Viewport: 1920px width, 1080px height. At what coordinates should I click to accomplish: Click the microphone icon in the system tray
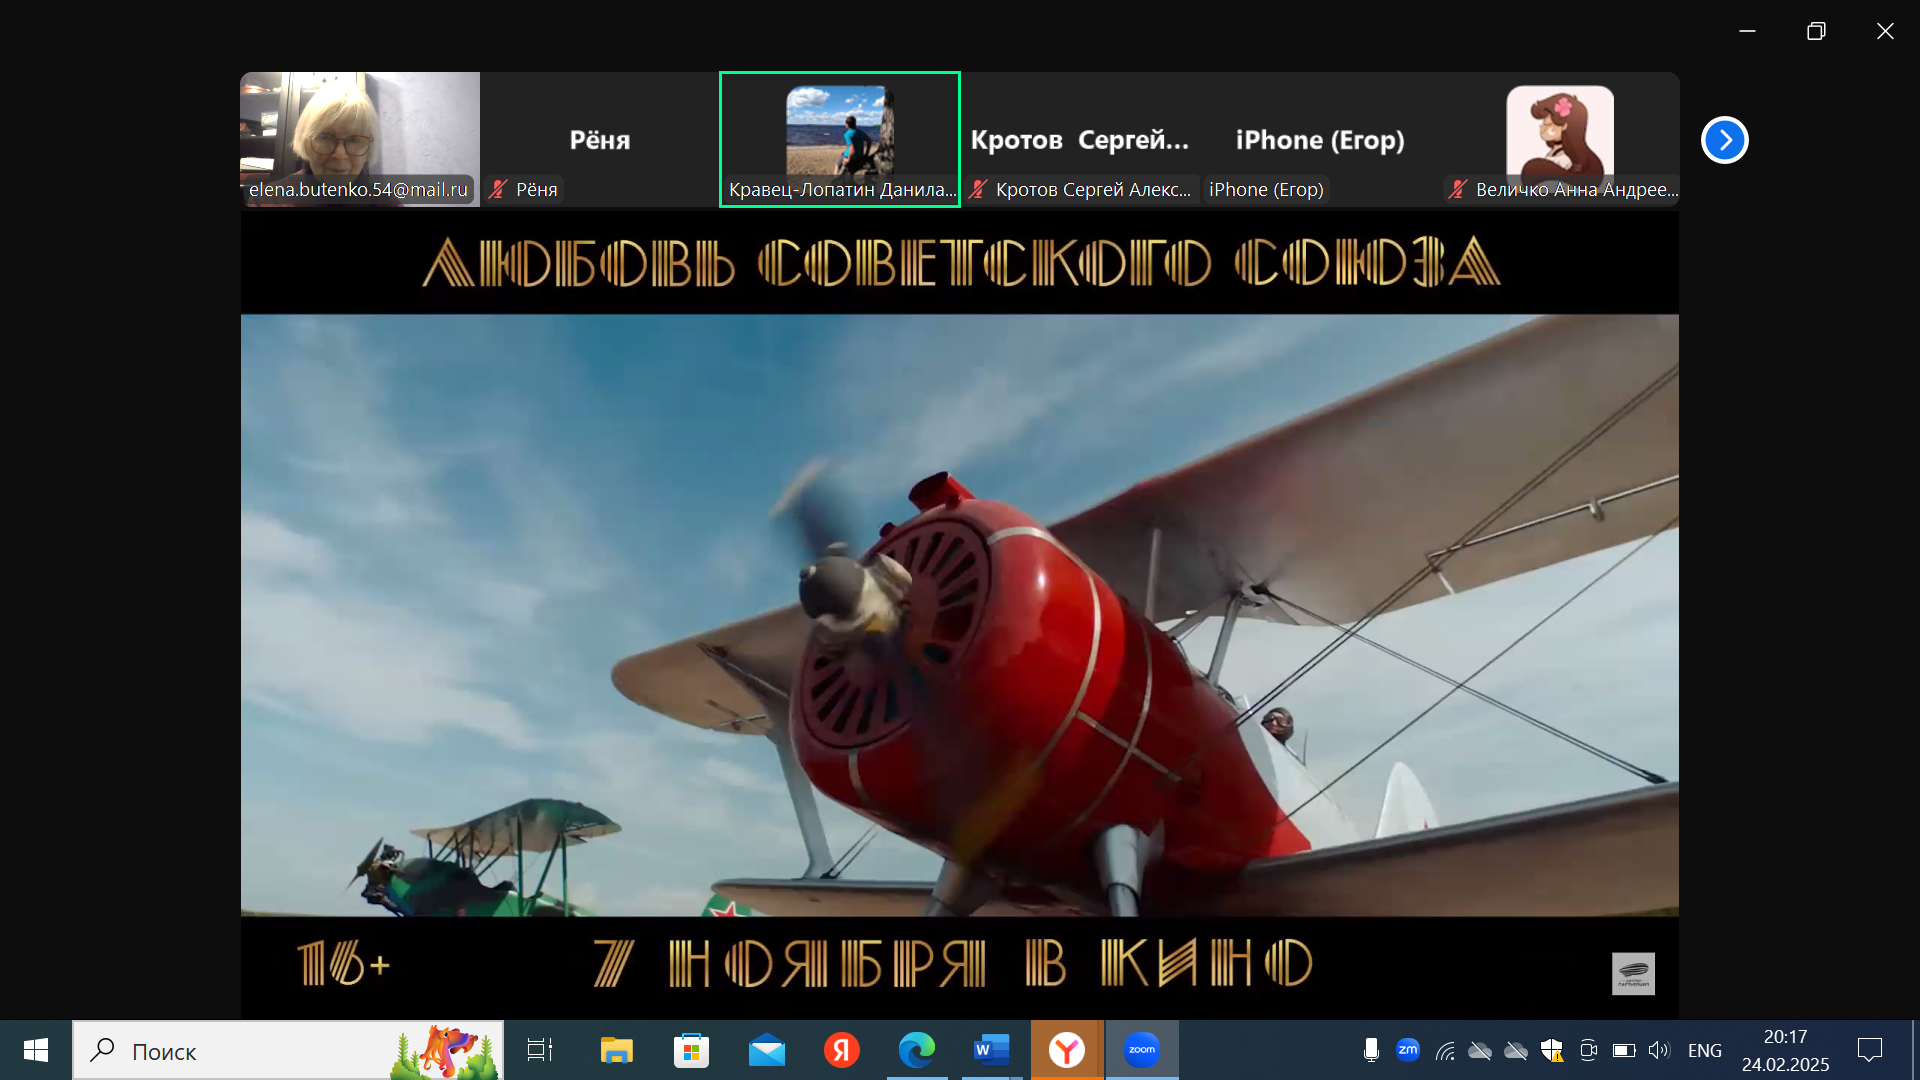1371,1050
